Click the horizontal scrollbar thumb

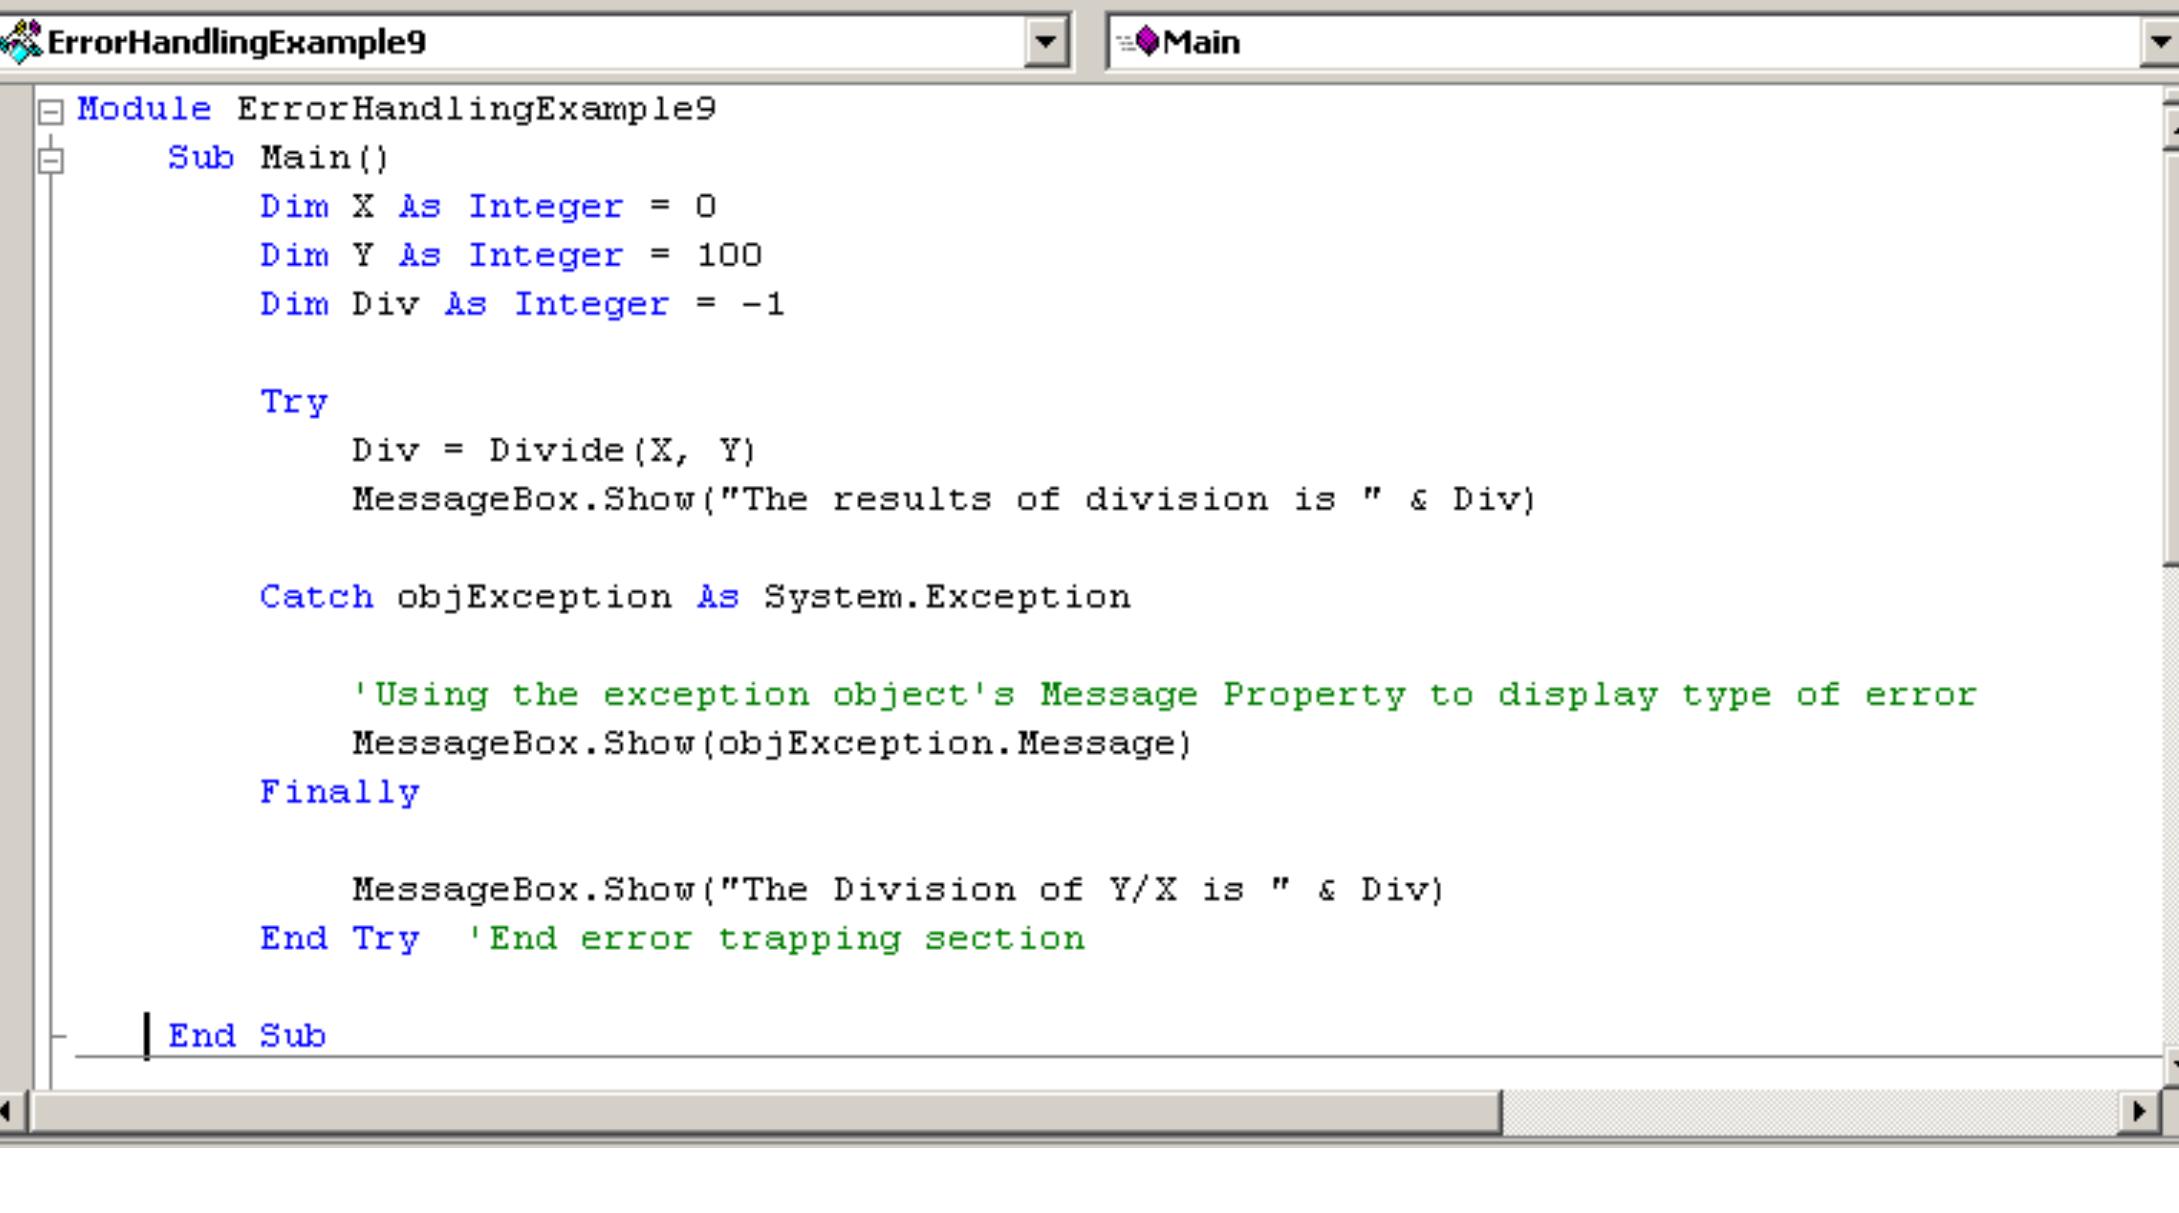tap(765, 1111)
